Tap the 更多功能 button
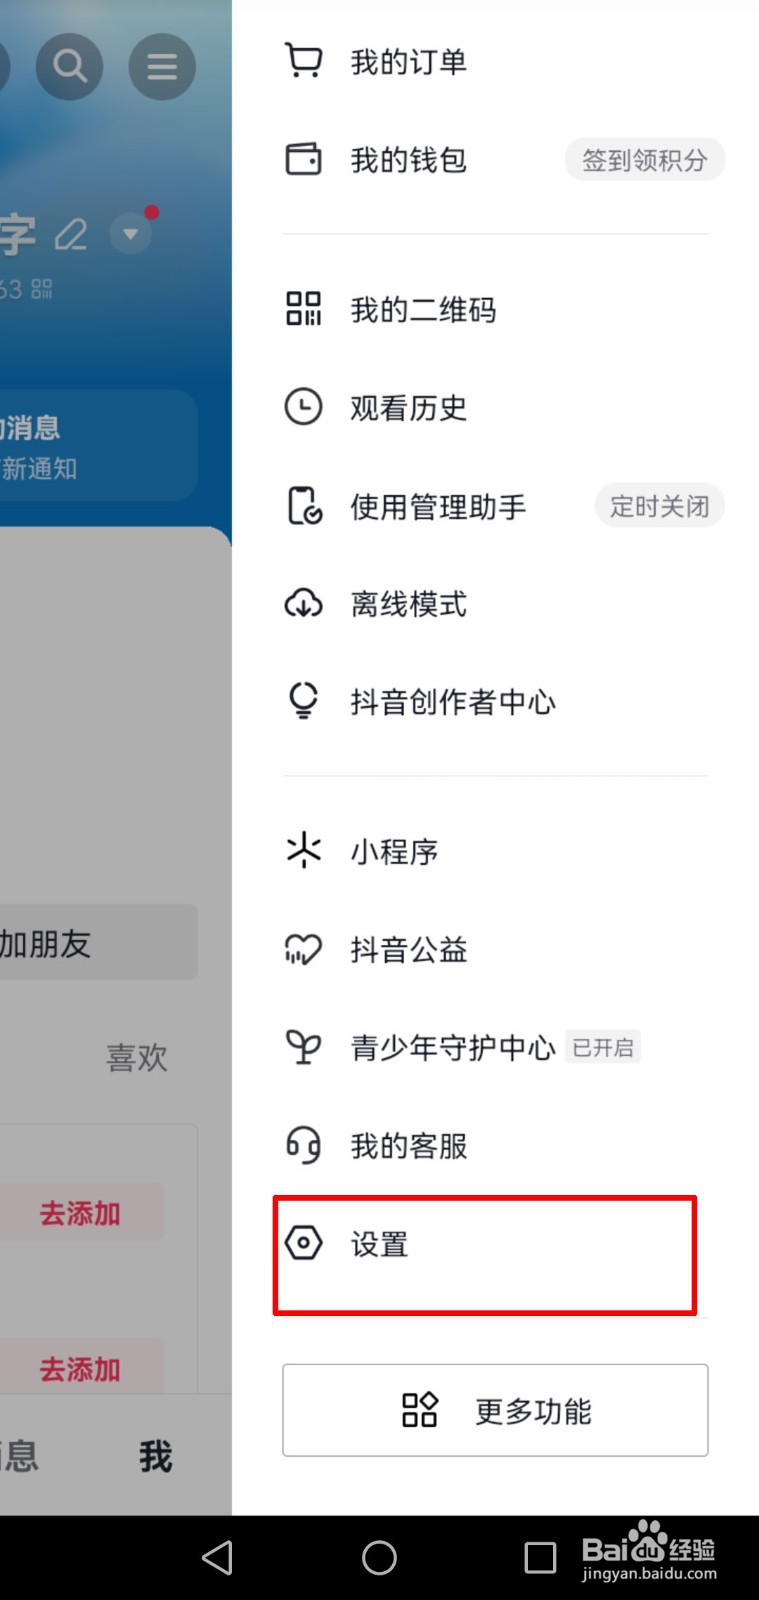Viewport: 759px width, 1600px height. tap(495, 1410)
